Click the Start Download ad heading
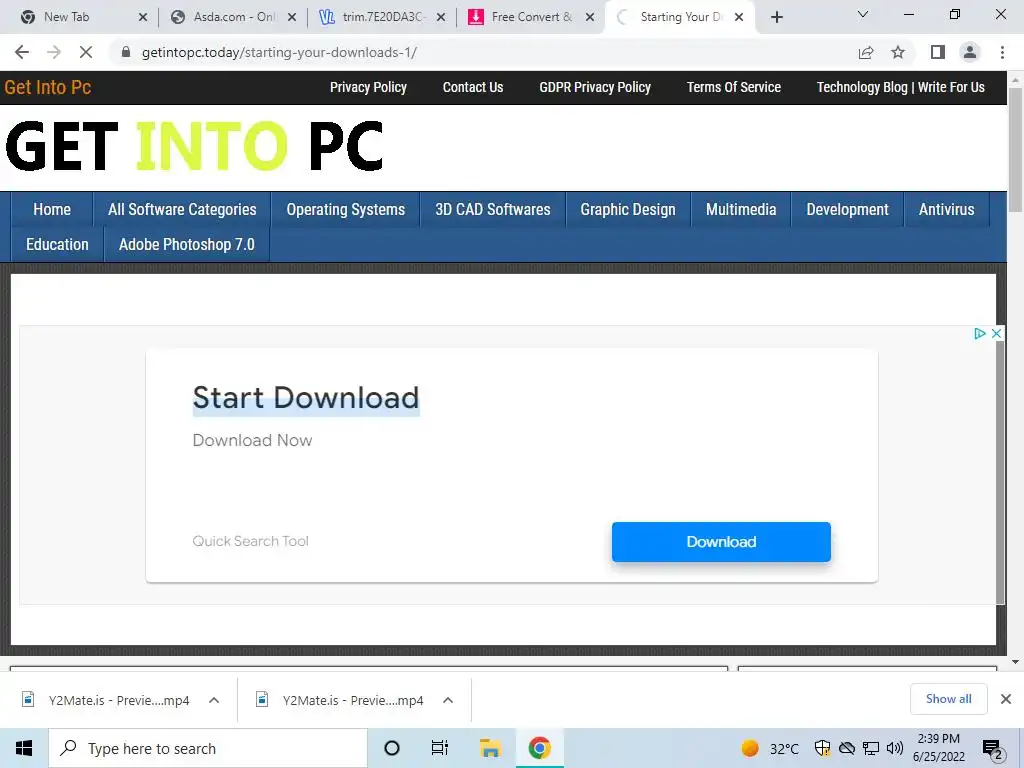Screen dimensions: 1024x768 tap(306, 398)
